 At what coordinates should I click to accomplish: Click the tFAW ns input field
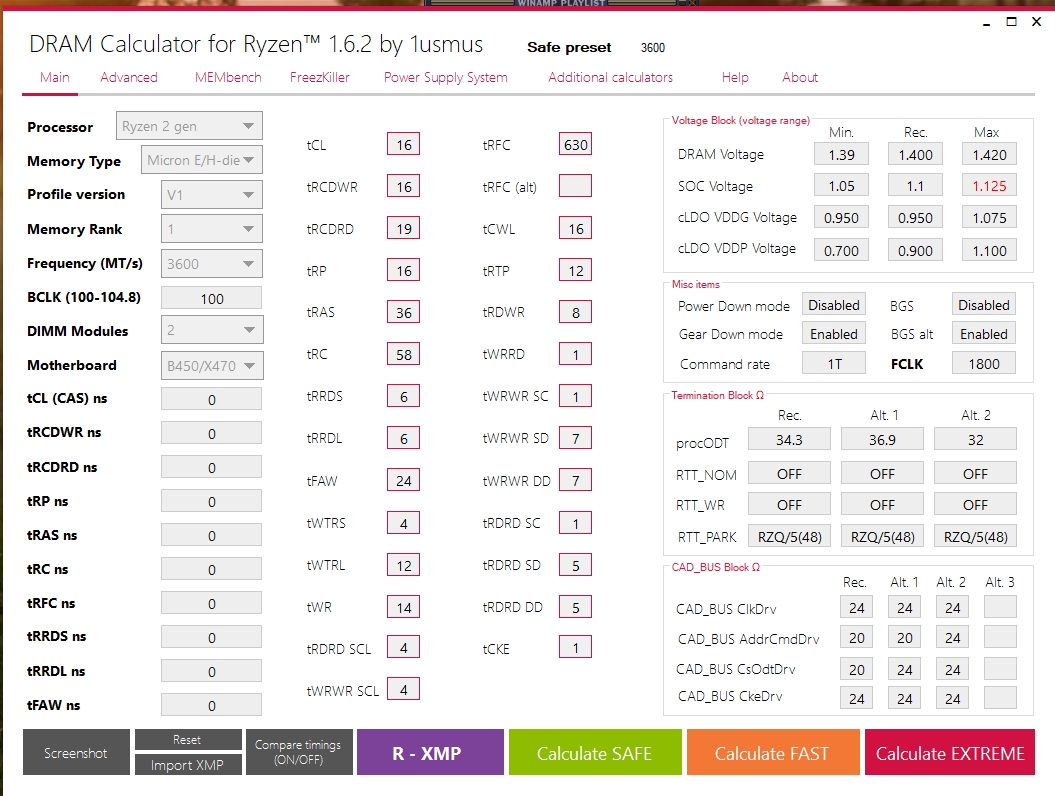211,705
